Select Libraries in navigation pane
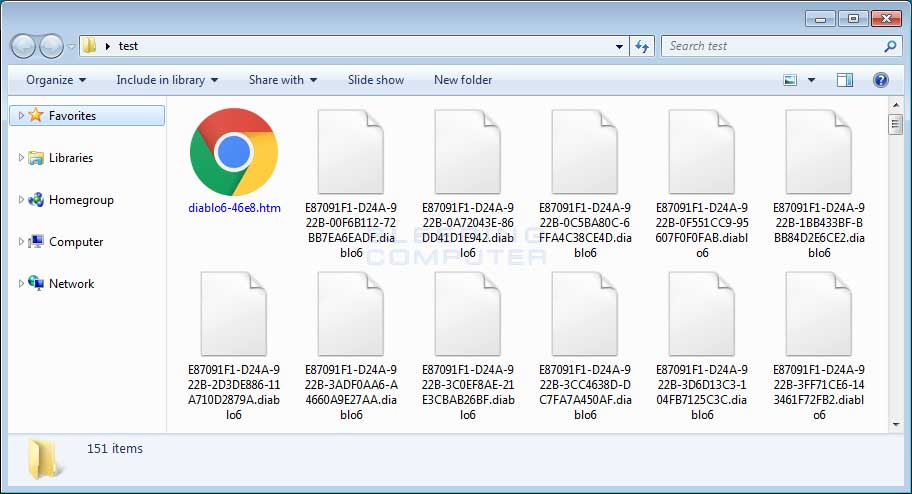912x494 pixels. pos(71,158)
